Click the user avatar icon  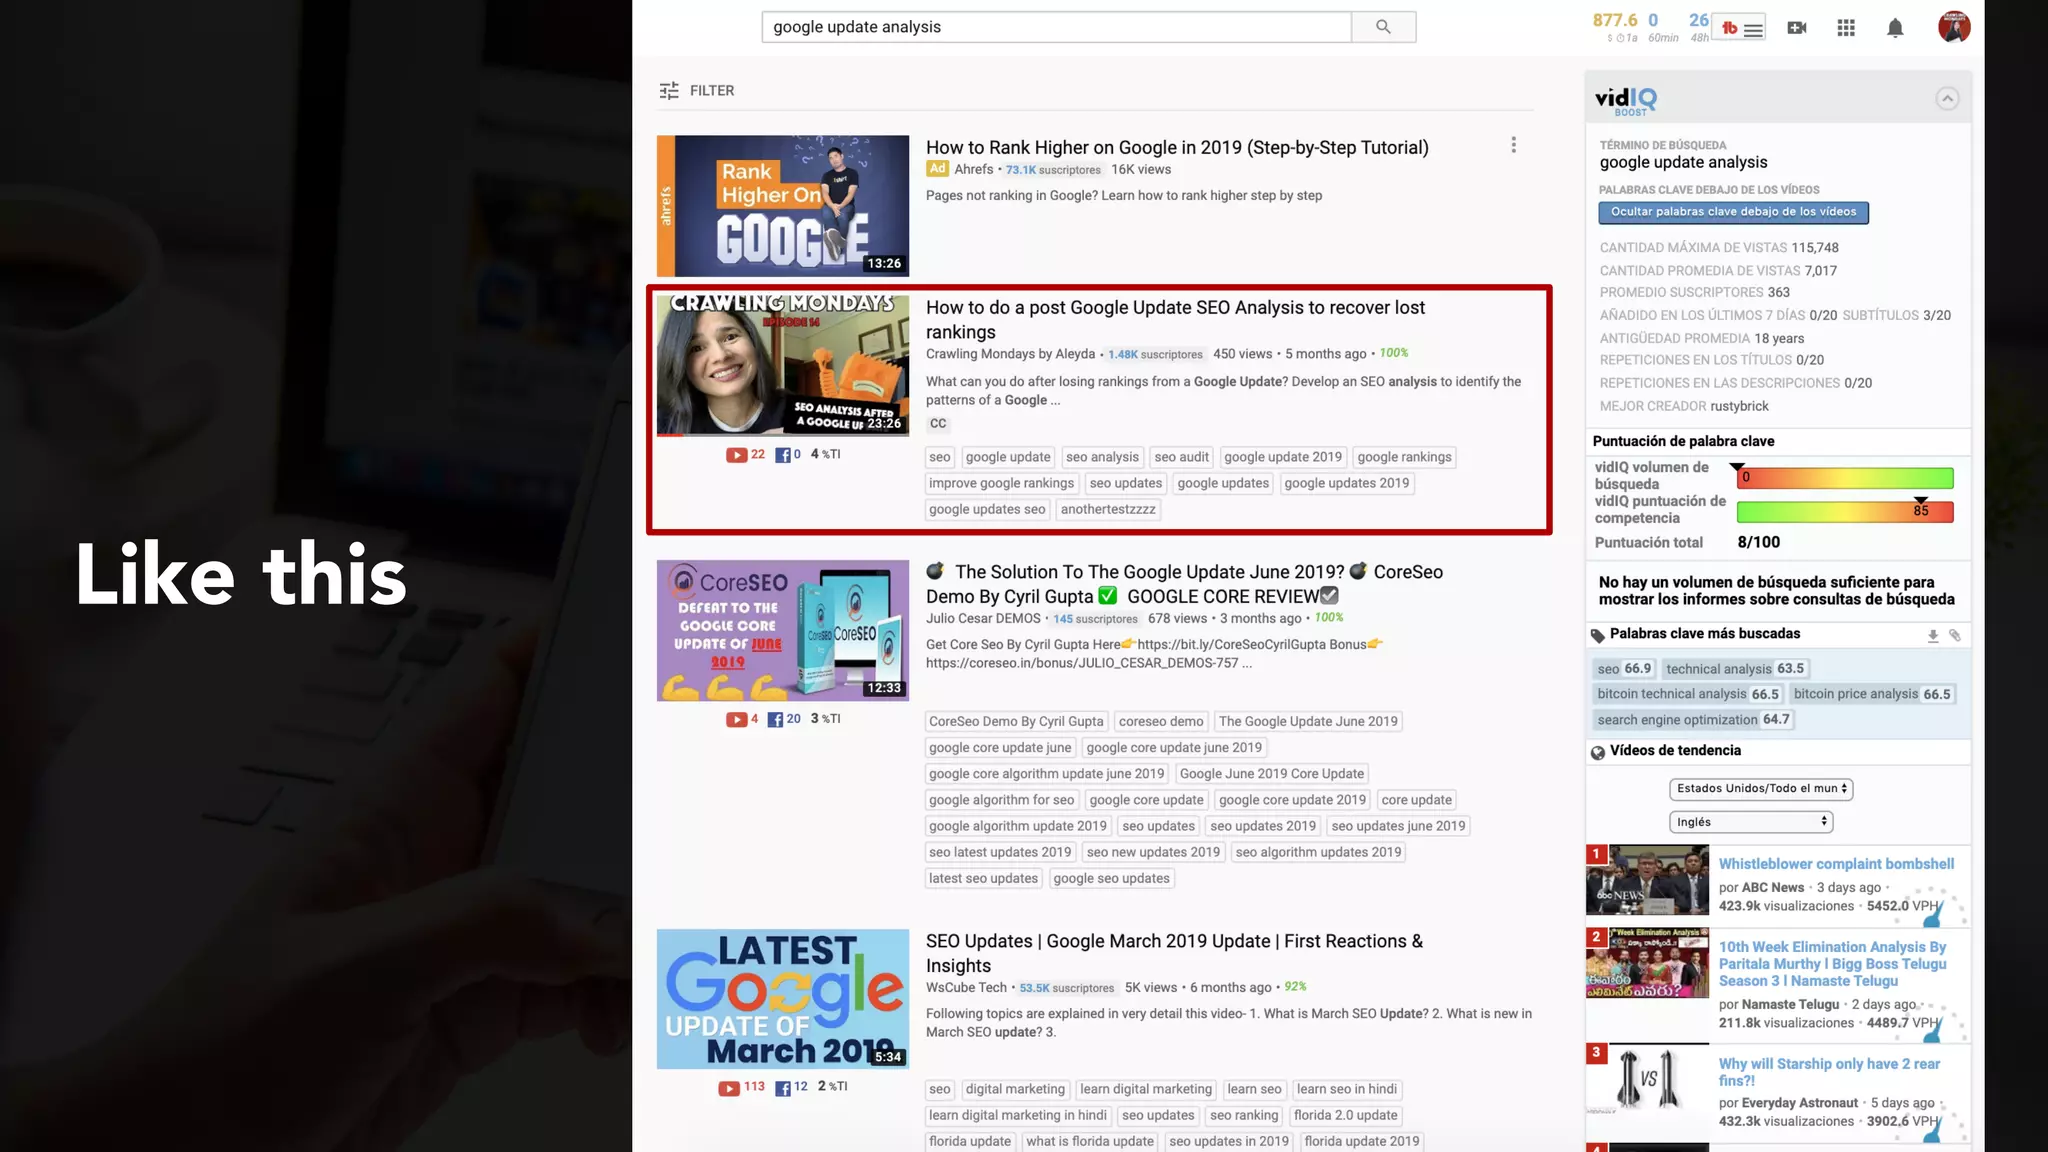[x=1953, y=27]
